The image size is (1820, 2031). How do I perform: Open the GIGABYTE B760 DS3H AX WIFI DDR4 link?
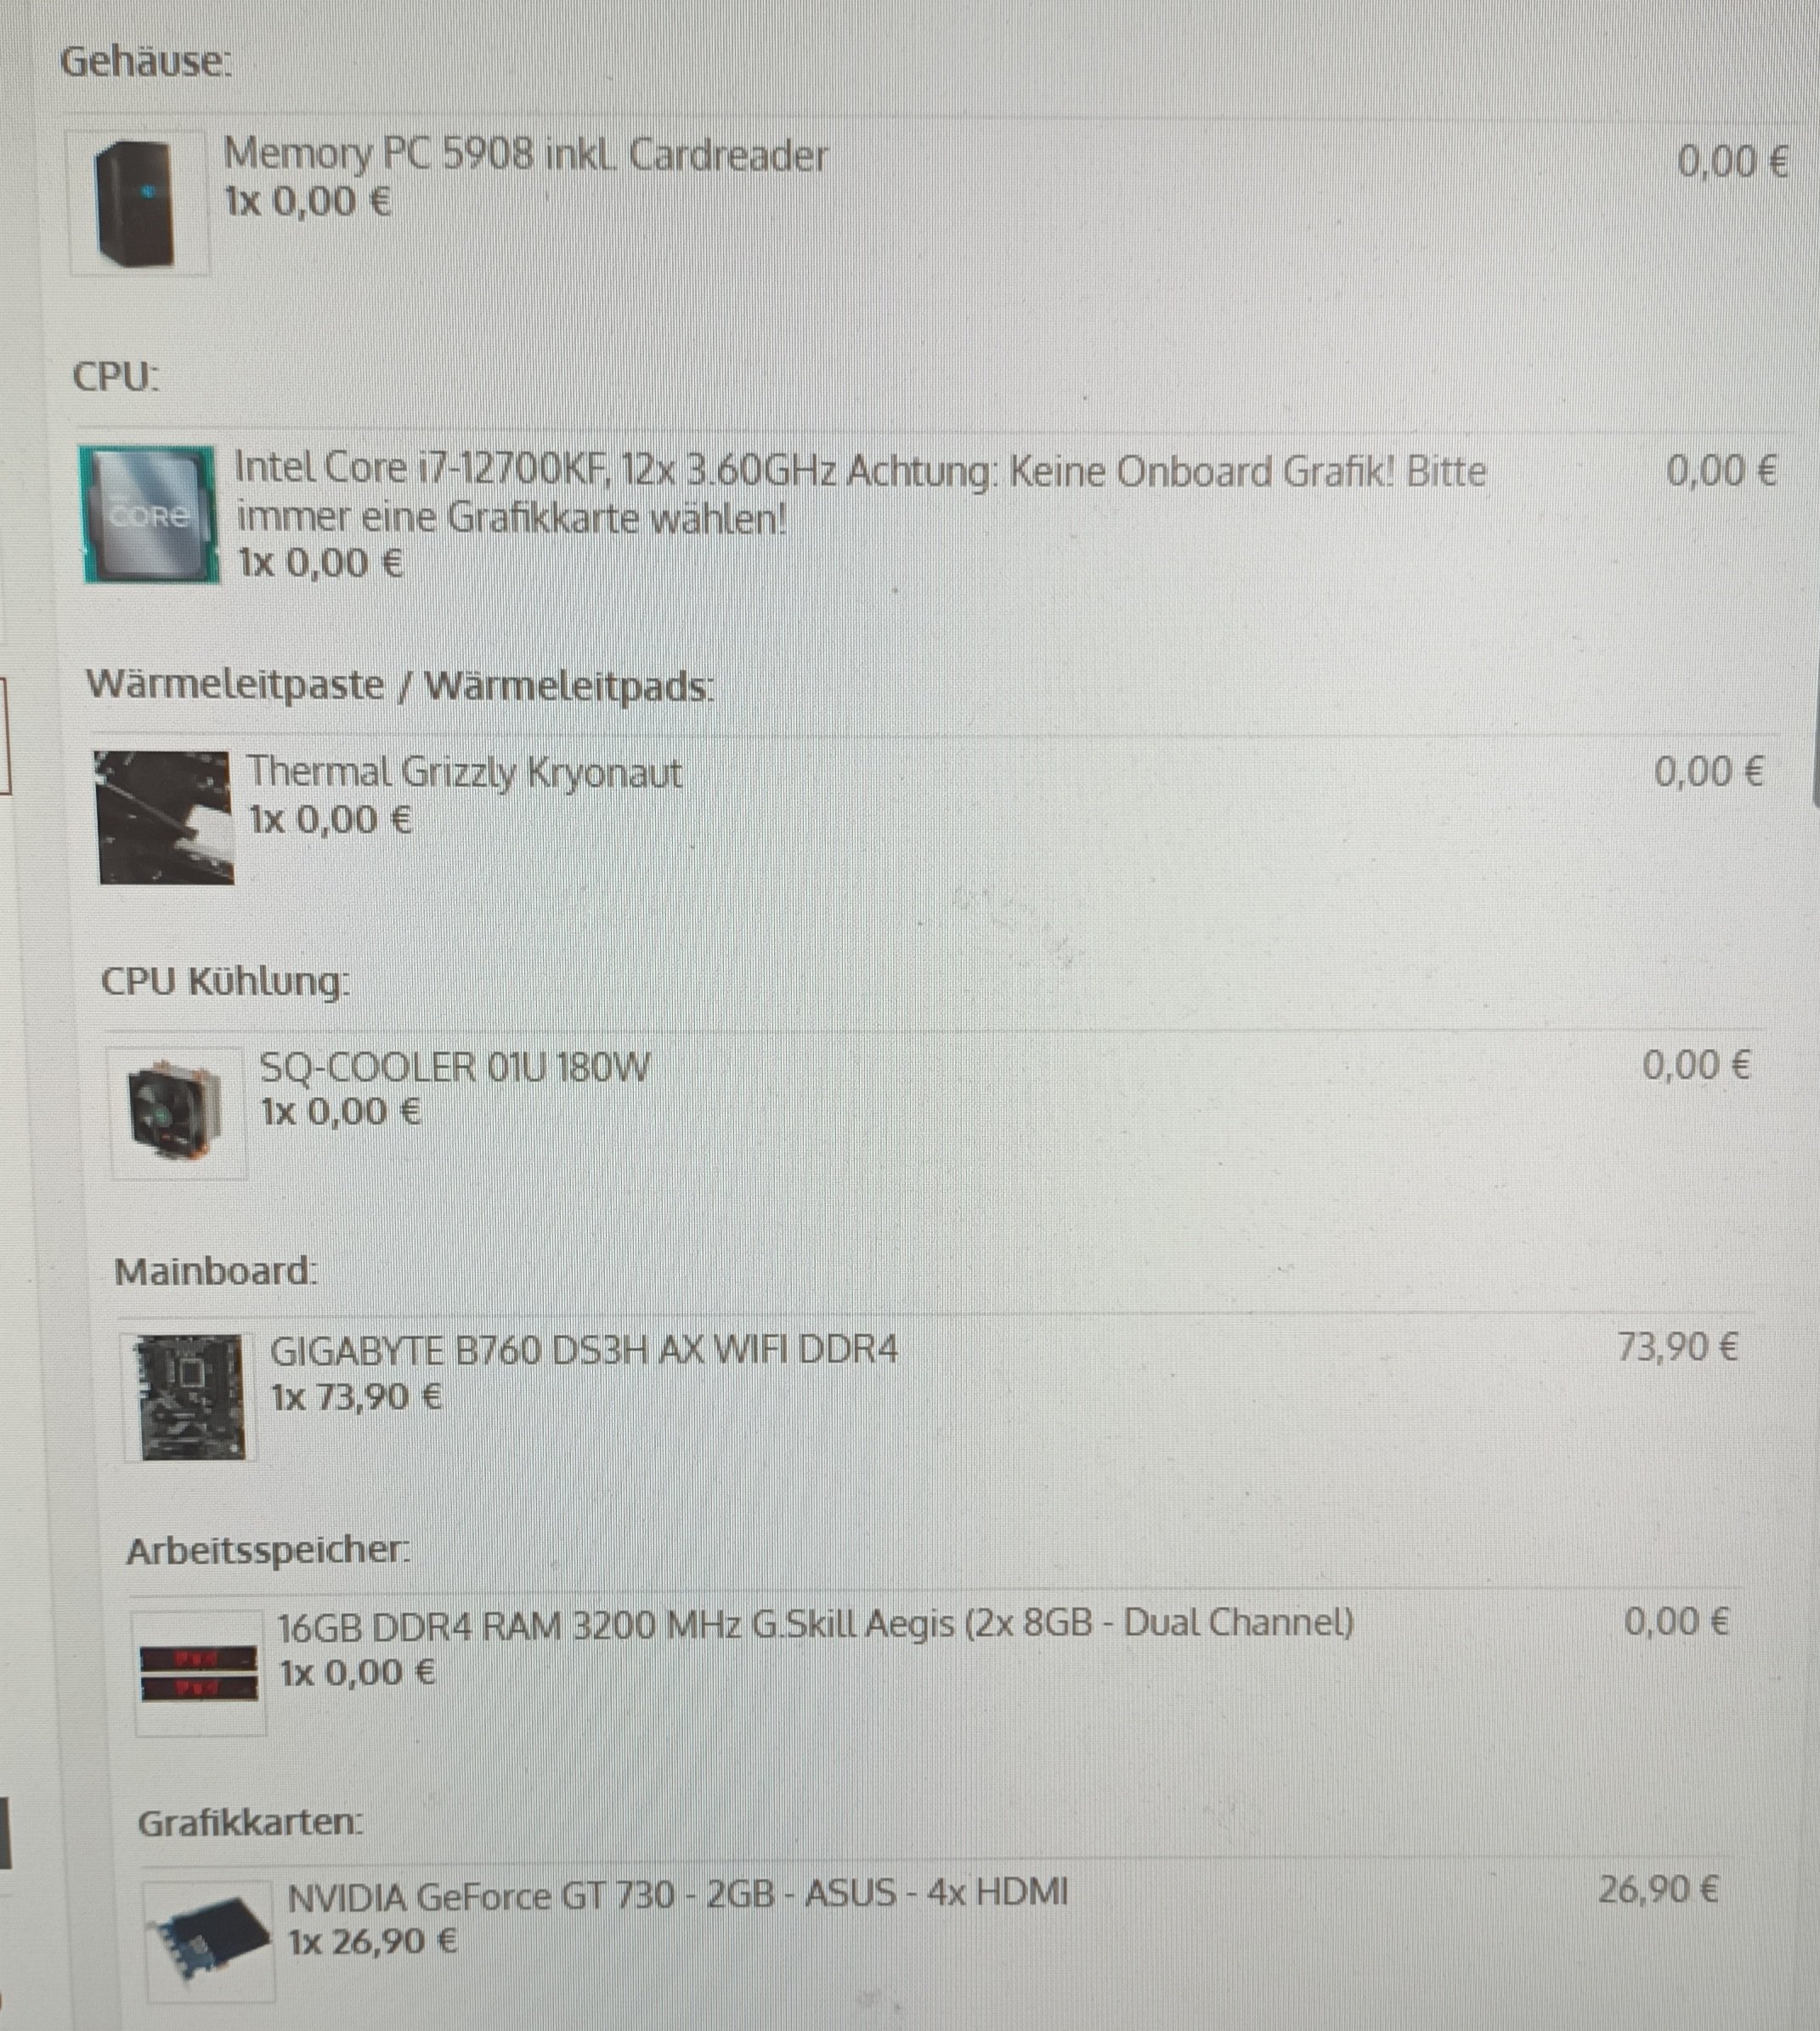[584, 1350]
